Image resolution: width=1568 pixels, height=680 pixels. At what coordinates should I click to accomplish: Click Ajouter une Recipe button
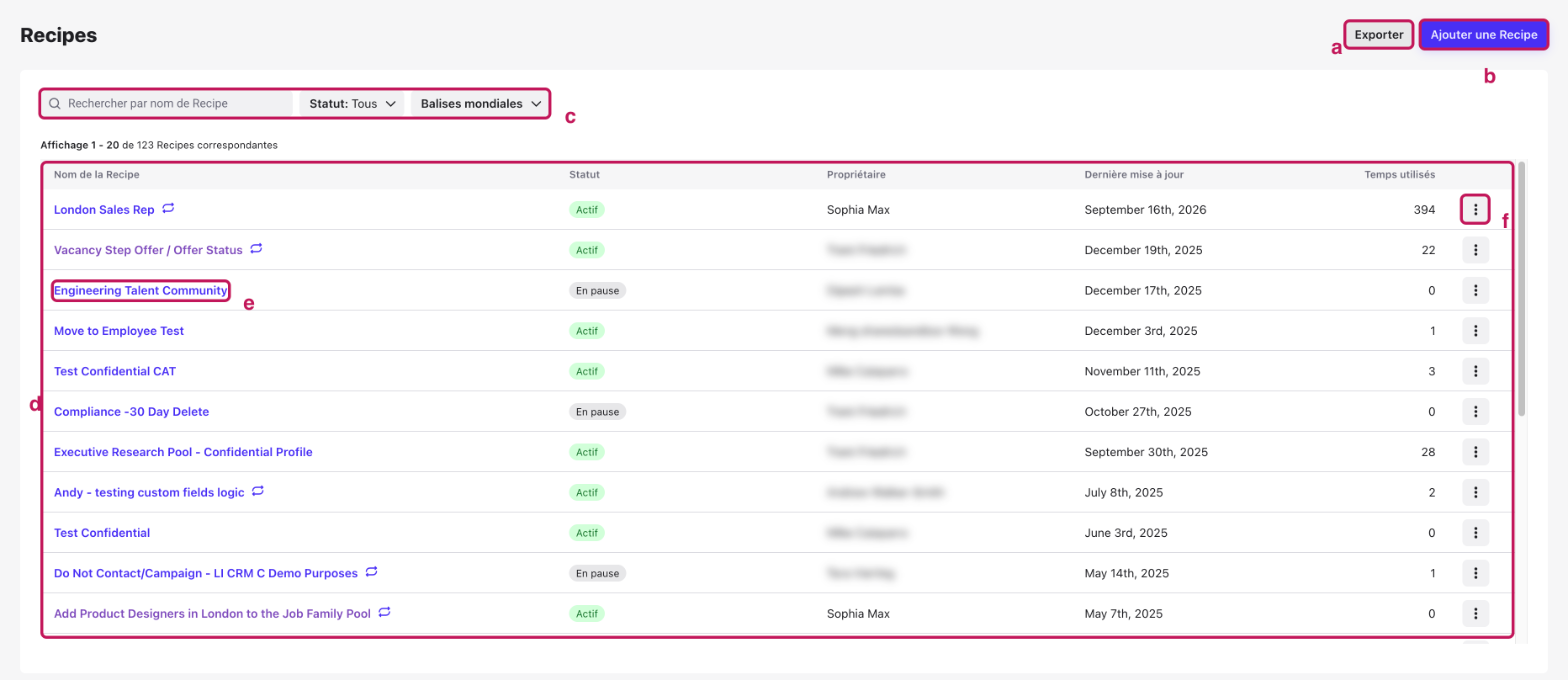click(1484, 35)
